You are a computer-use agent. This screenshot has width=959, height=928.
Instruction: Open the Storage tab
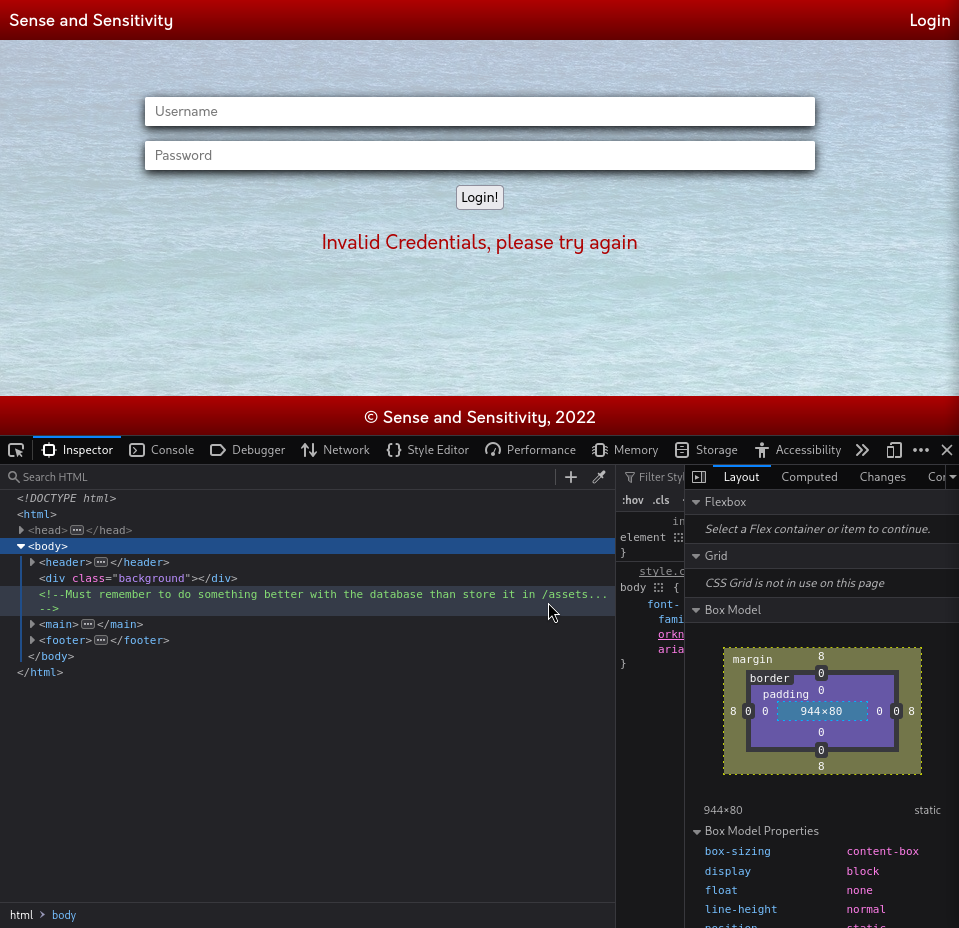[x=706, y=450]
